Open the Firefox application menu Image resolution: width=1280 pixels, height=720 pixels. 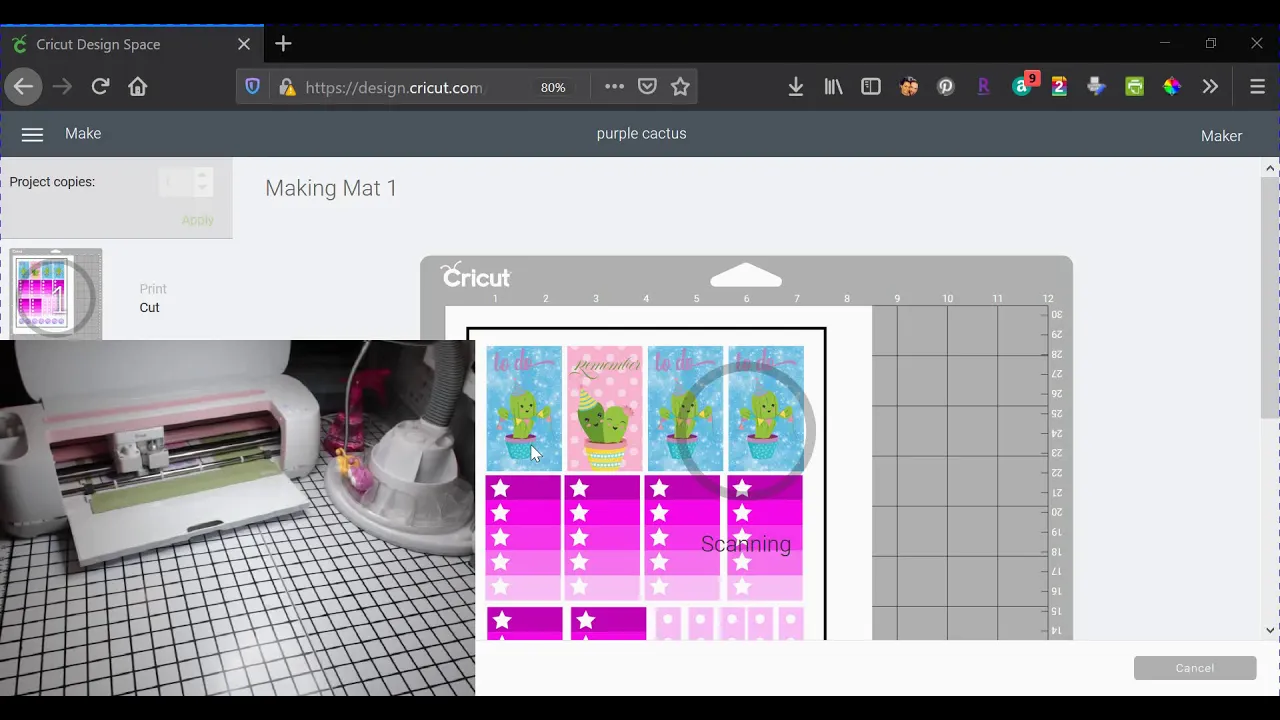(x=1258, y=87)
